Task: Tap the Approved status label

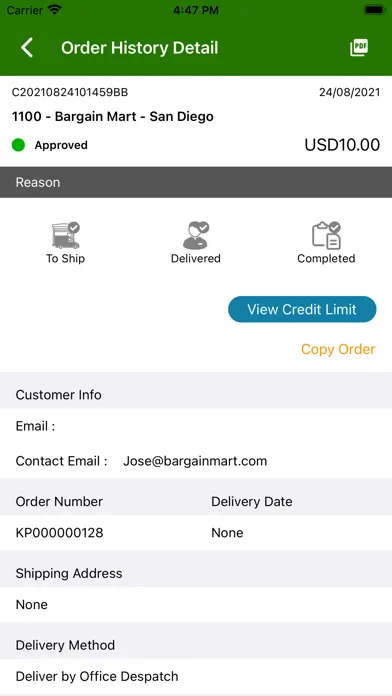Action: coord(61,145)
